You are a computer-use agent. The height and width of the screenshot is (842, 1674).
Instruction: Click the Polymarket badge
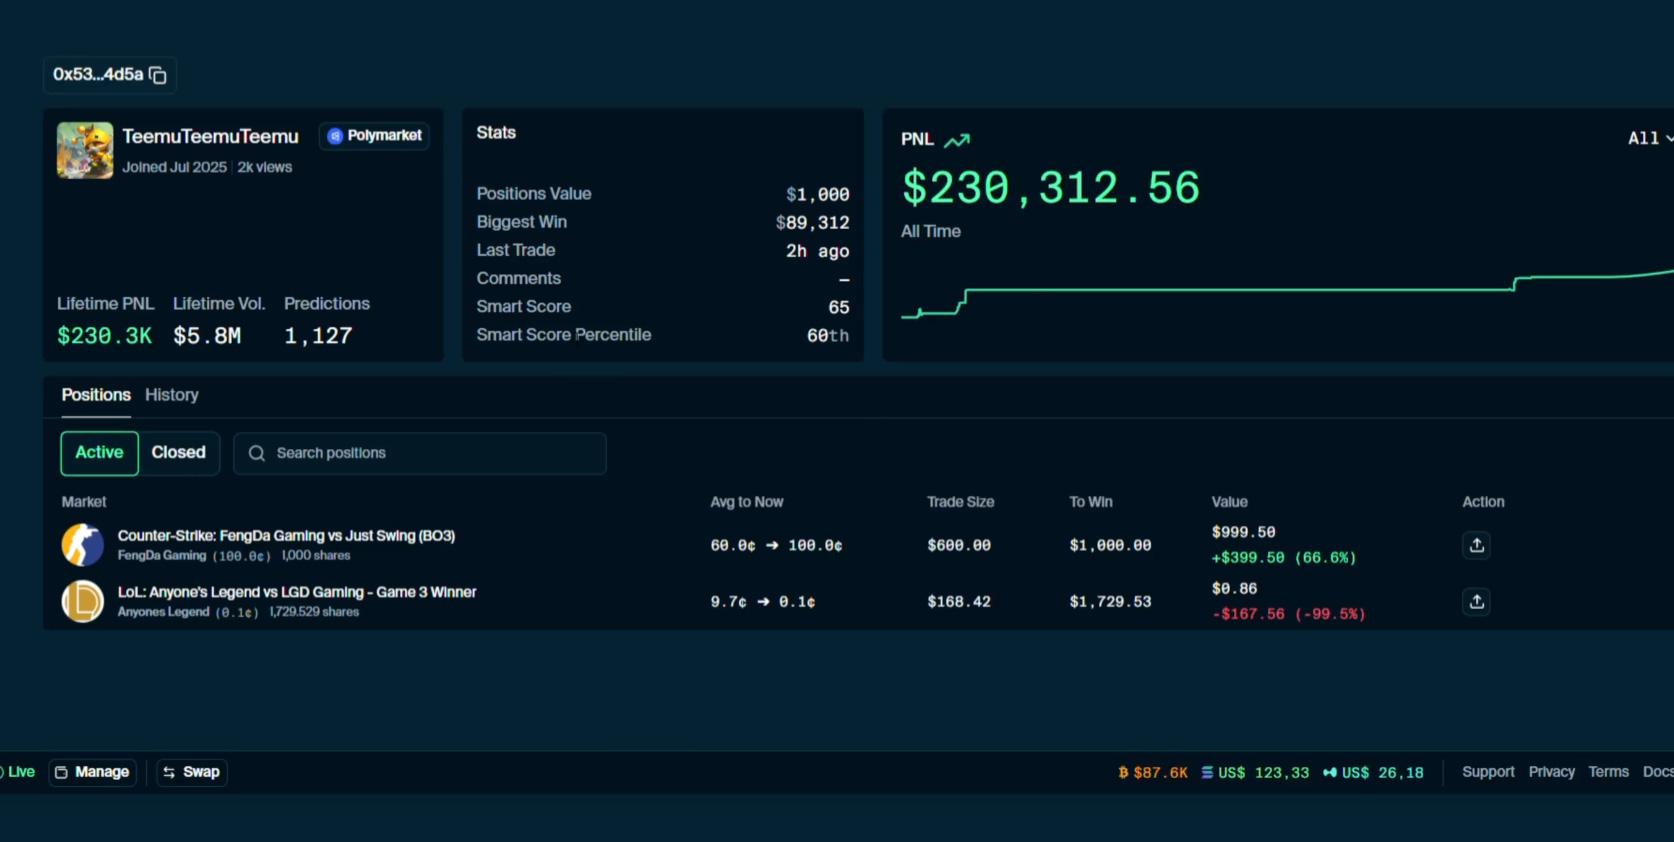point(375,136)
